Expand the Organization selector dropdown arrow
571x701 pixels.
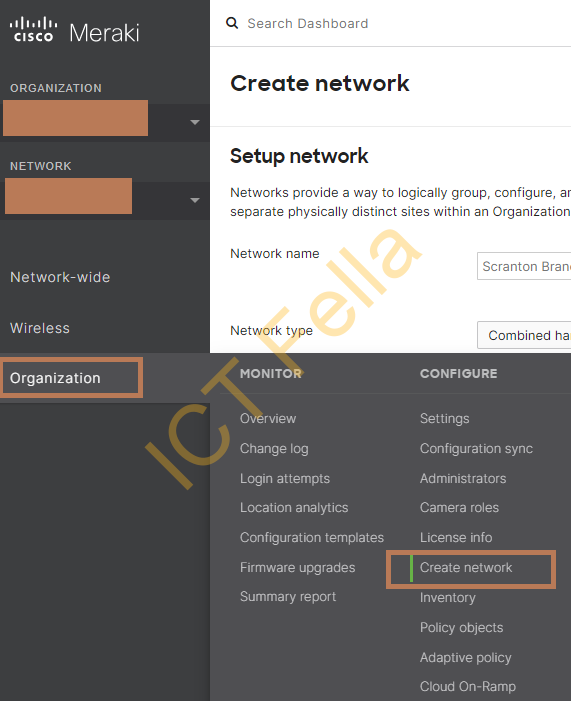pyautogui.click(x=195, y=122)
